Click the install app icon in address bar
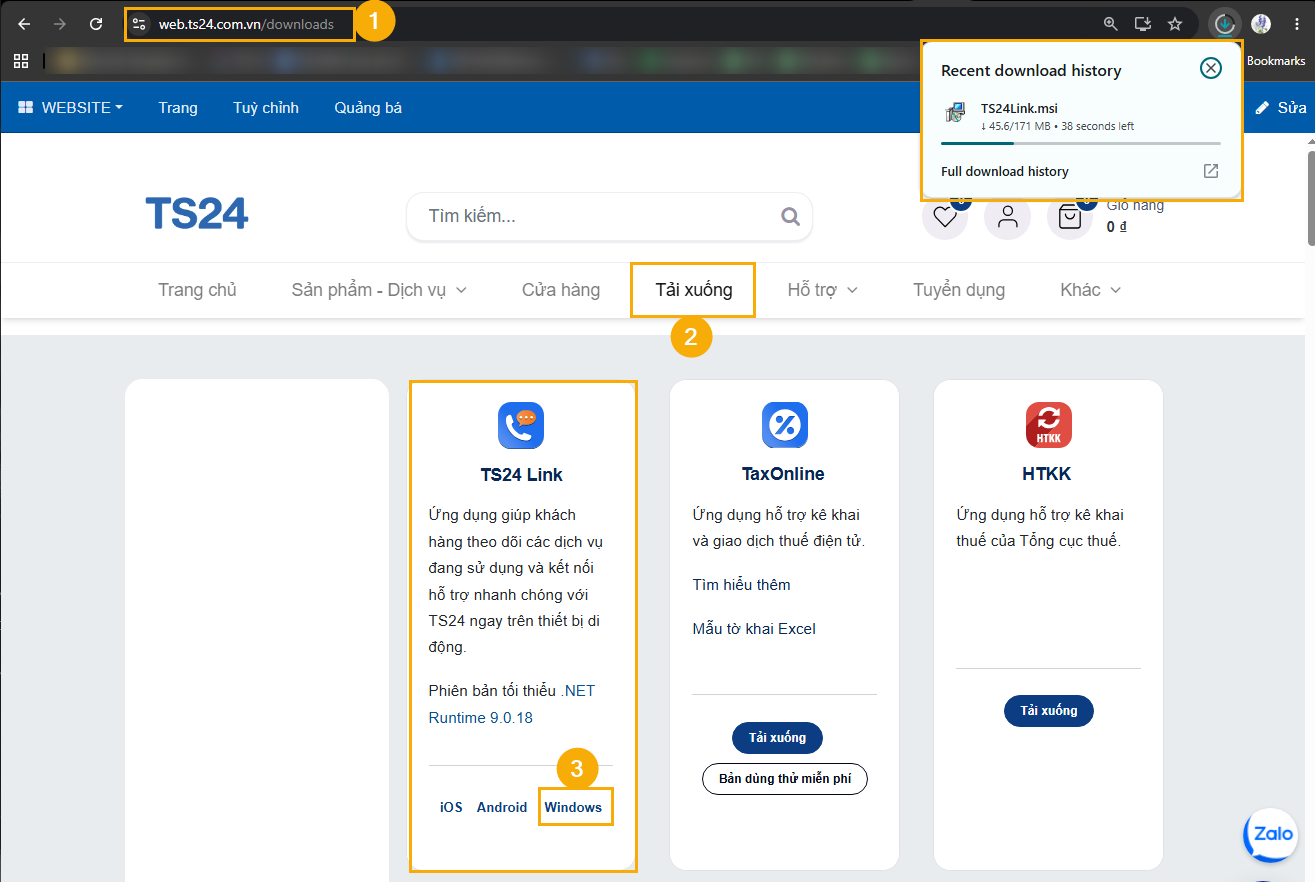Viewport: 1315px width, 882px height. click(1142, 24)
